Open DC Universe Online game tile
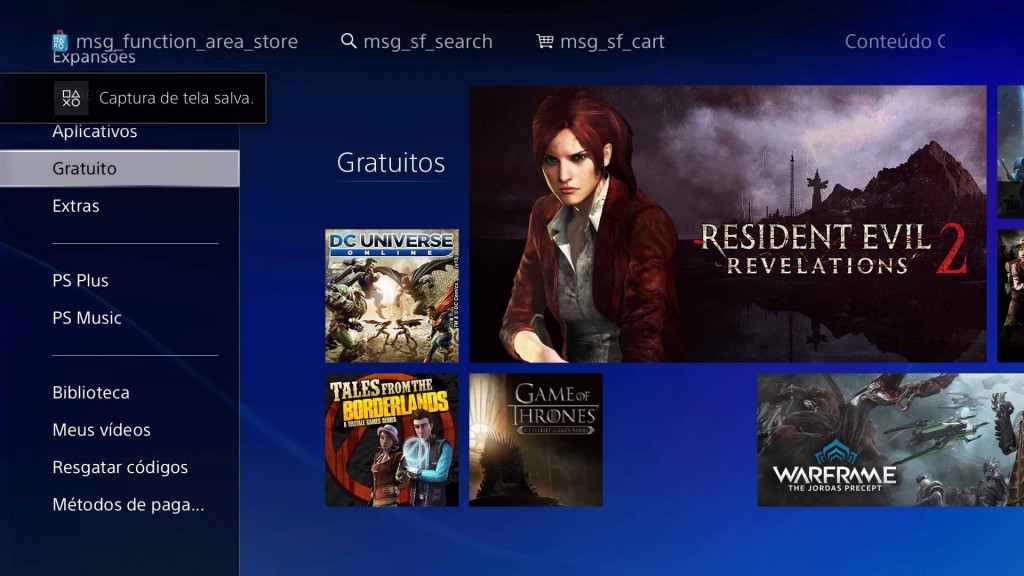The width and height of the screenshot is (1024, 576). 392,296
